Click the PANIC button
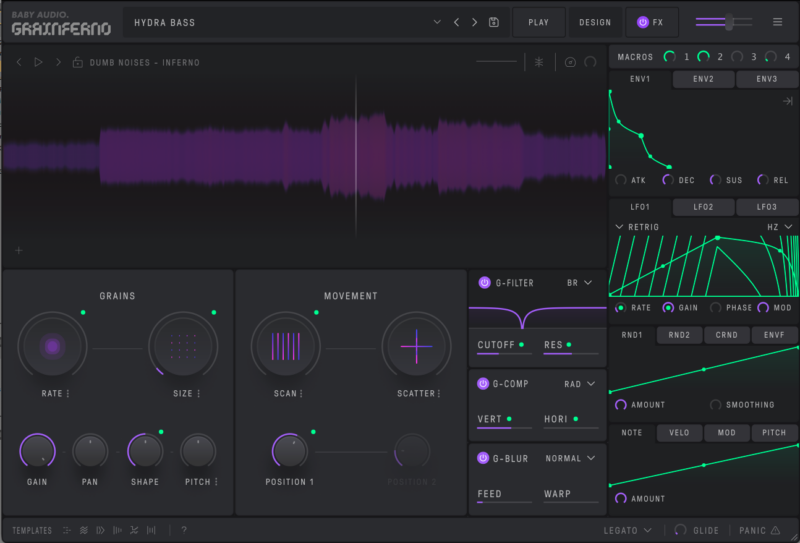The image size is (800, 543). tap(760, 530)
